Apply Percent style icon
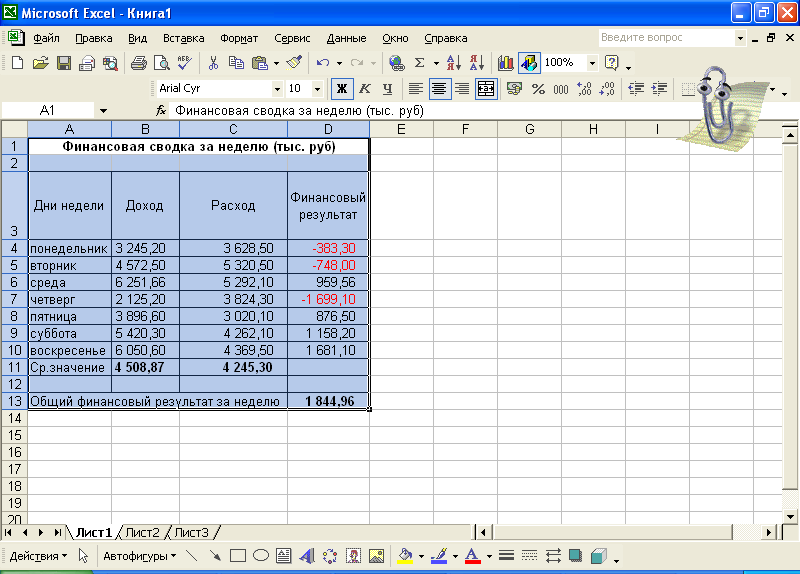 click(538, 89)
